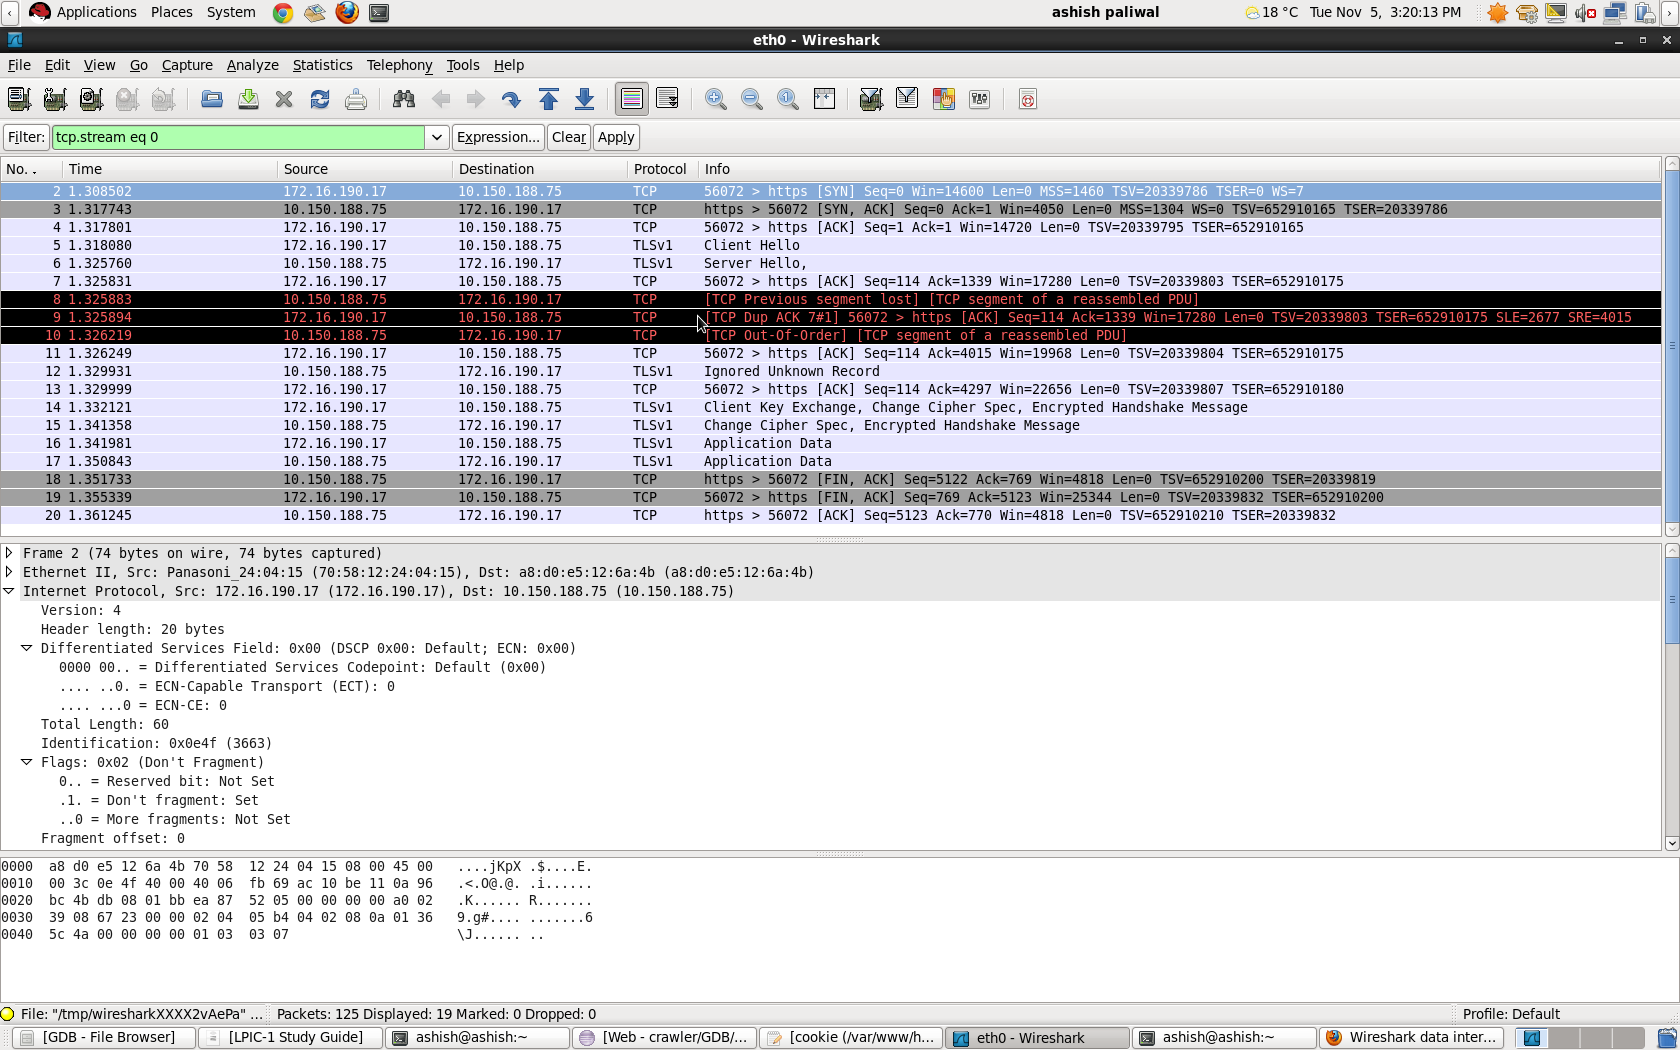The width and height of the screenshot is (1680, 1050).
Task: Apply the display filter
Action: point(616,137)
